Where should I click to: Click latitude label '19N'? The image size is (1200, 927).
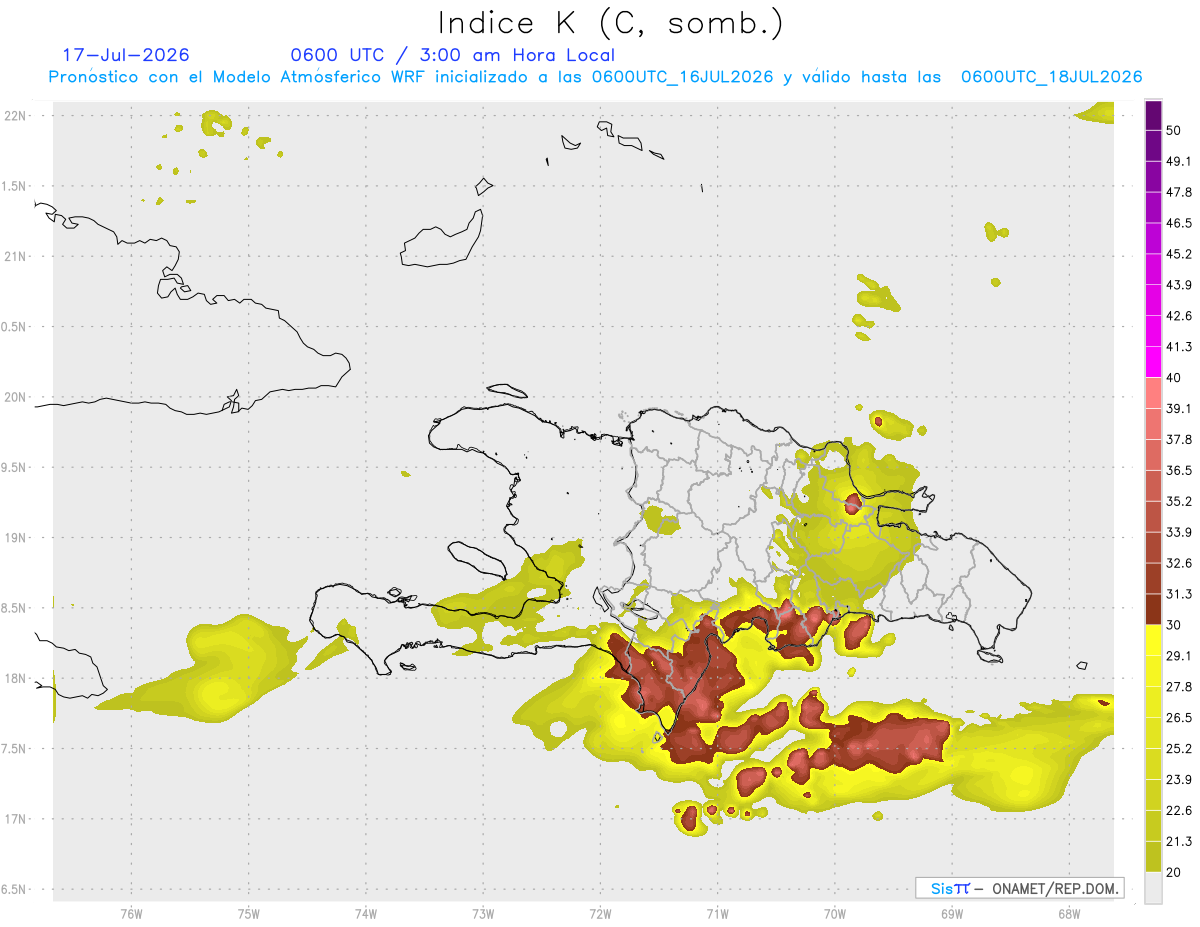point(15,538)
